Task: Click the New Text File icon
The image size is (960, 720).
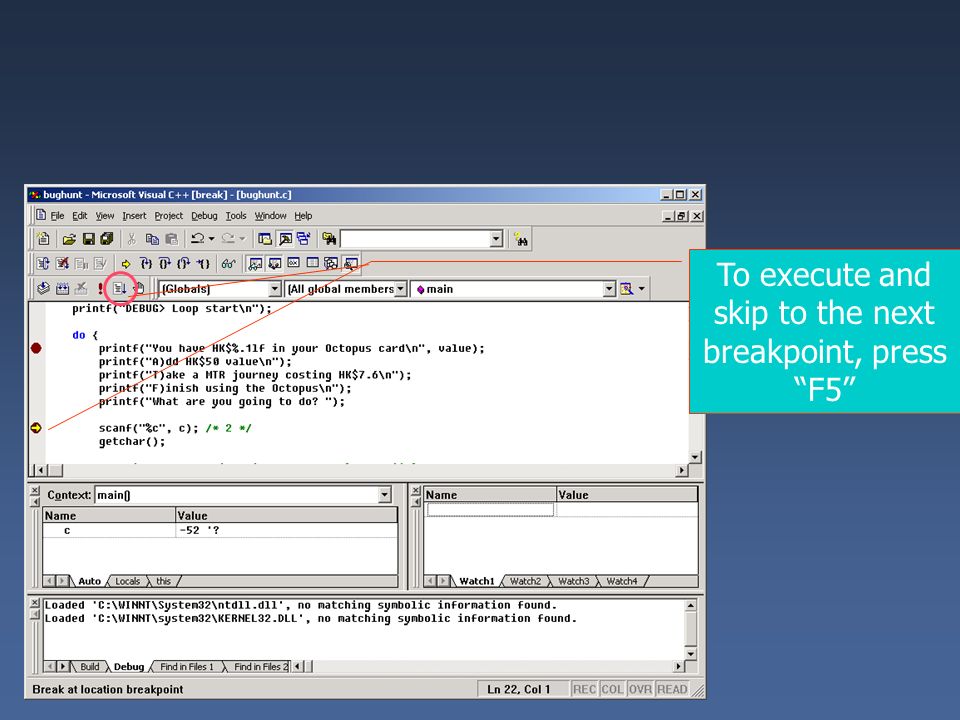Action: [43, 239]
